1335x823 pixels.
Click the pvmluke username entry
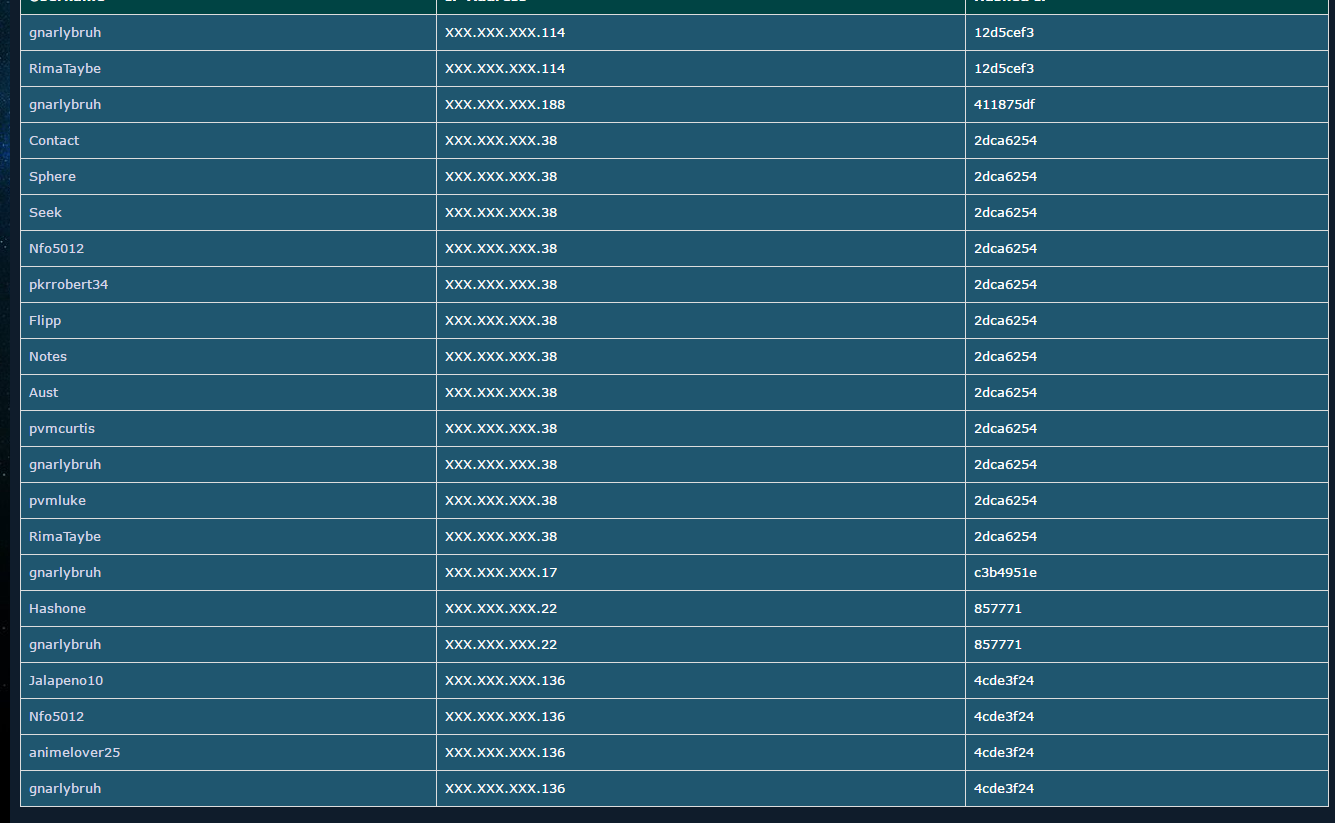[x=57, y=501]
